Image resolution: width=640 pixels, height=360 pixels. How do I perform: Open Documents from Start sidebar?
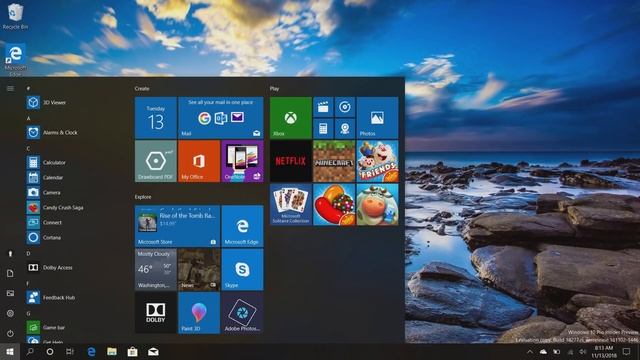coord(10,273)
